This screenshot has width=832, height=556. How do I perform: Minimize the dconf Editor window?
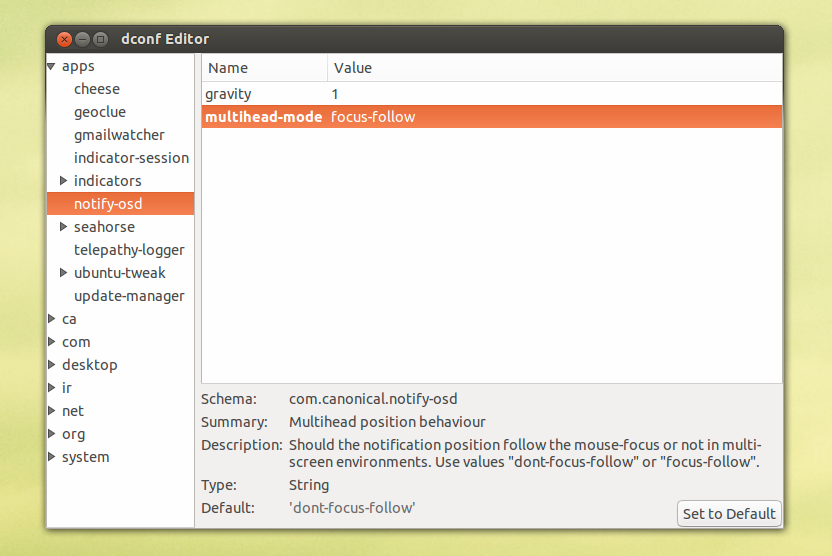[82, 39]
